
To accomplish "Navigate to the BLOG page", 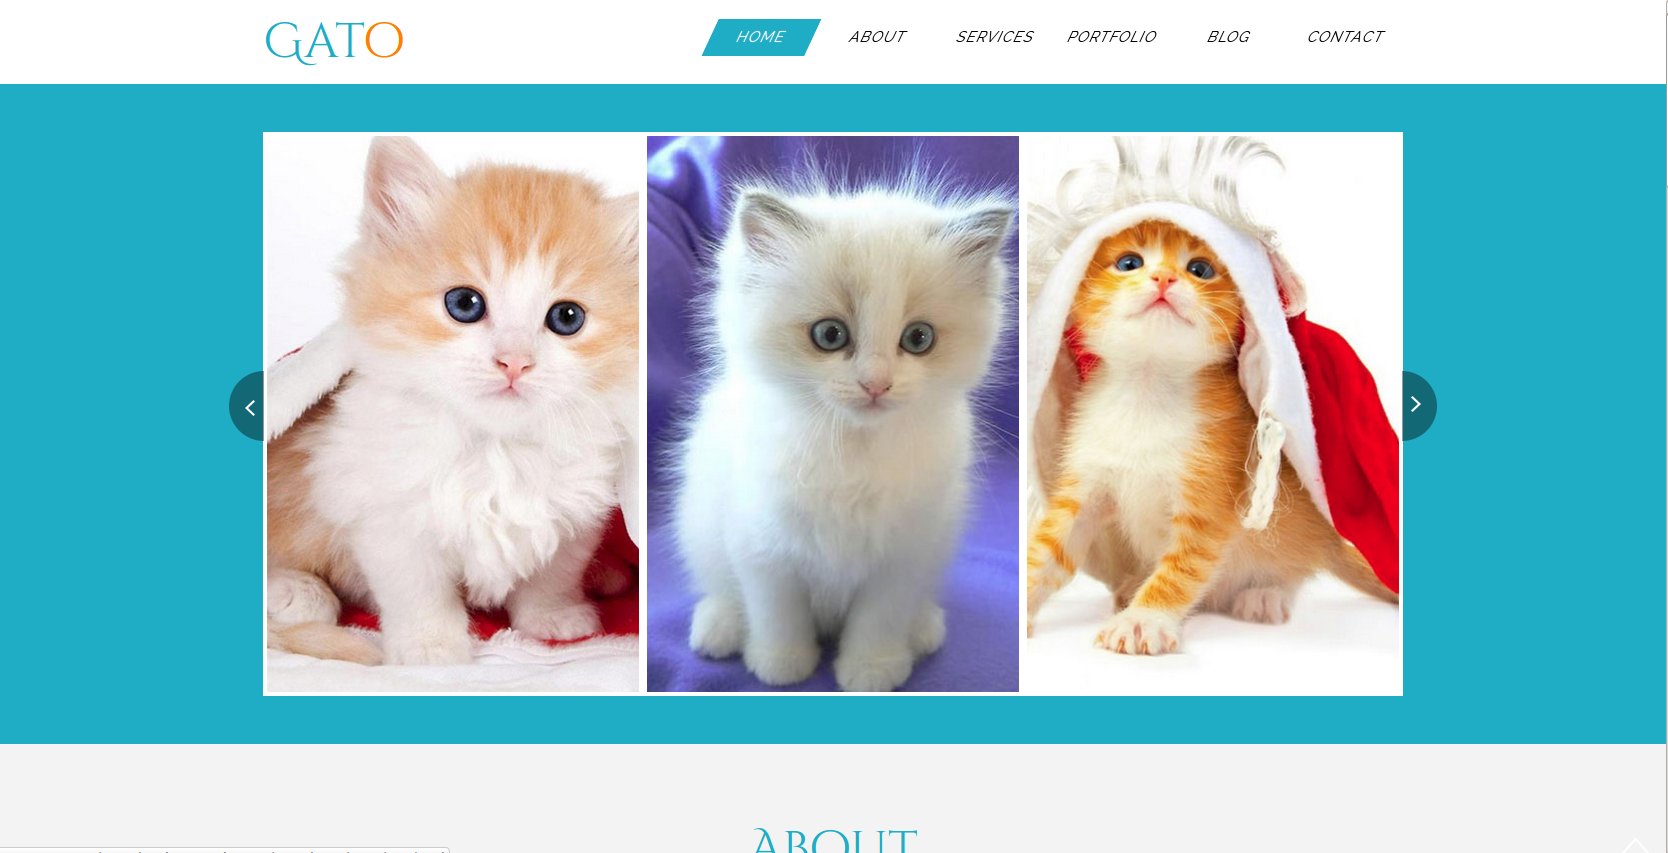I will click(1228, 37).
